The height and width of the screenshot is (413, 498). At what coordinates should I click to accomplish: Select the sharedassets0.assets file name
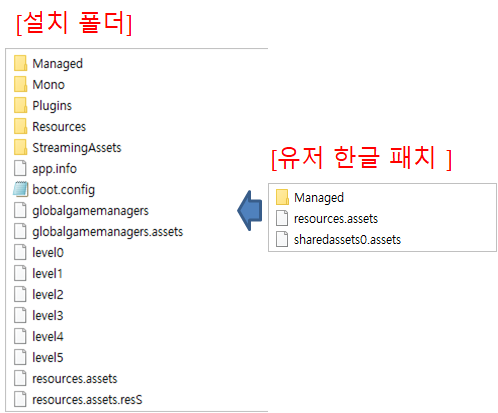tap(347, 240)
